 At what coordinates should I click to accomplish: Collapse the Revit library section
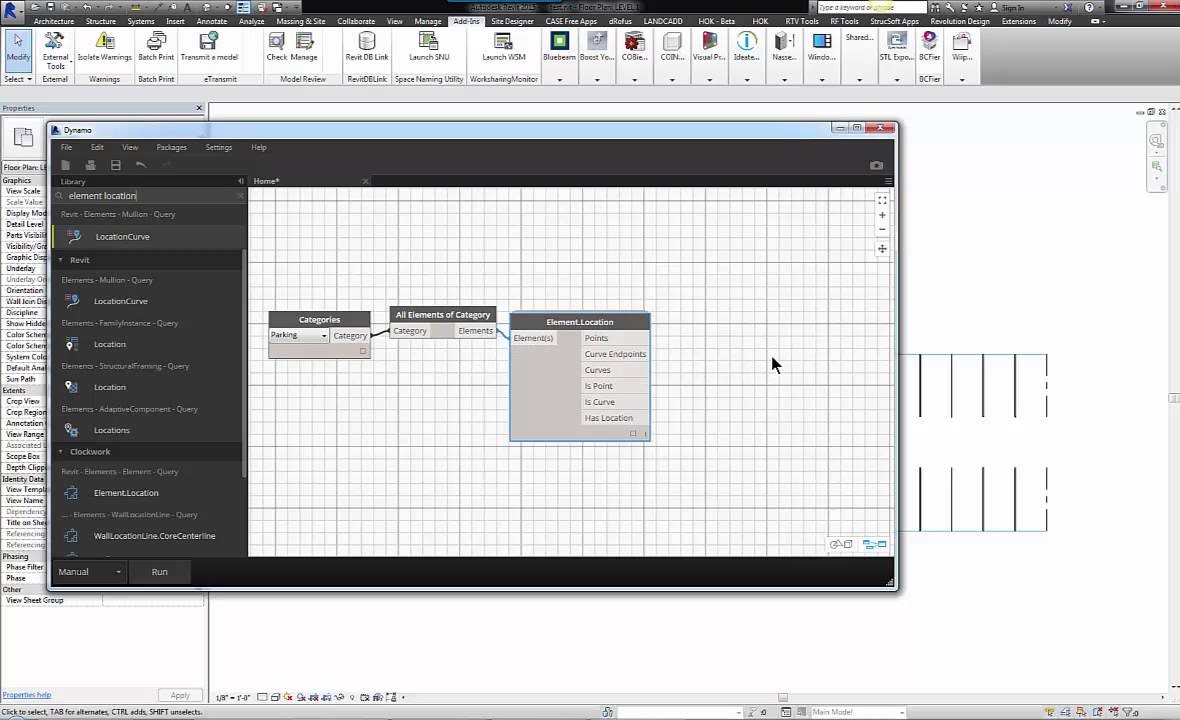(x=61, y=260)
